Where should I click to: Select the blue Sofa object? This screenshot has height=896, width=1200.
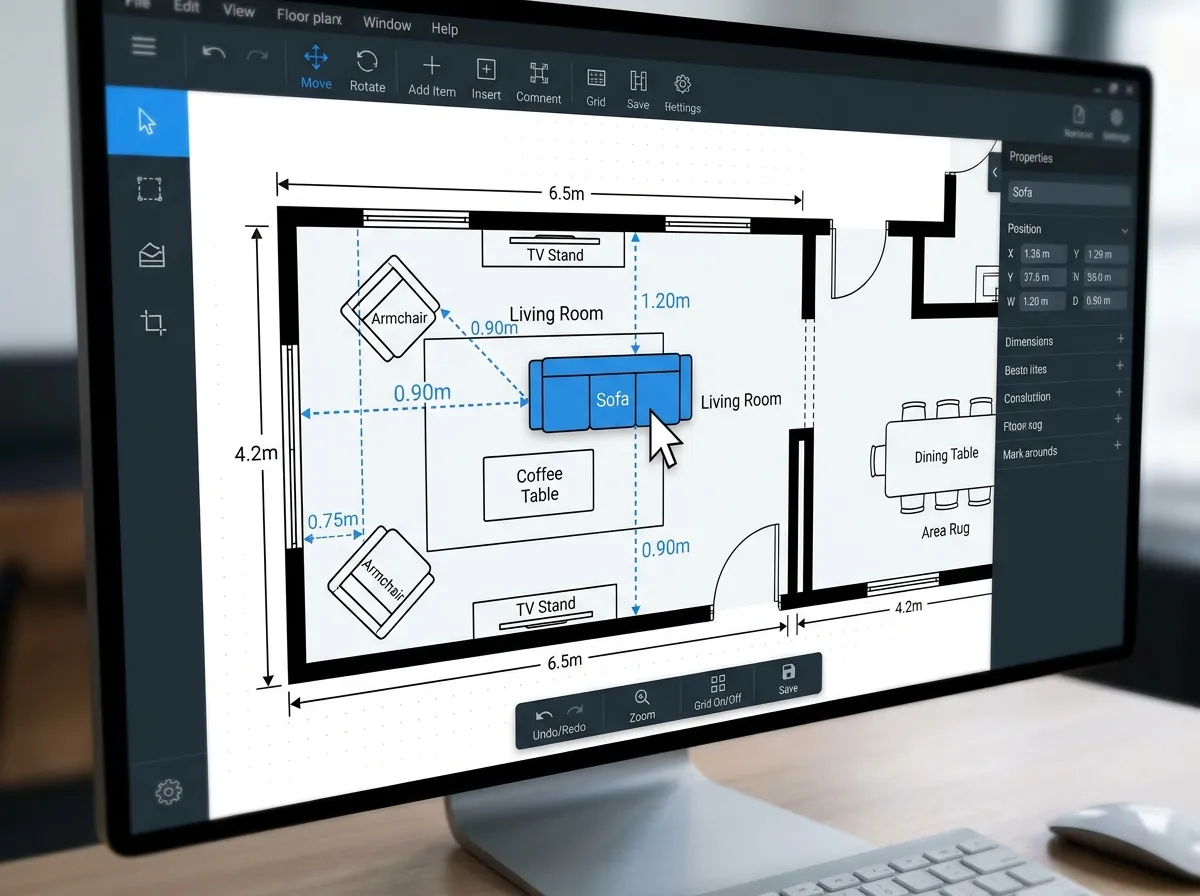(x=611, y=393)
